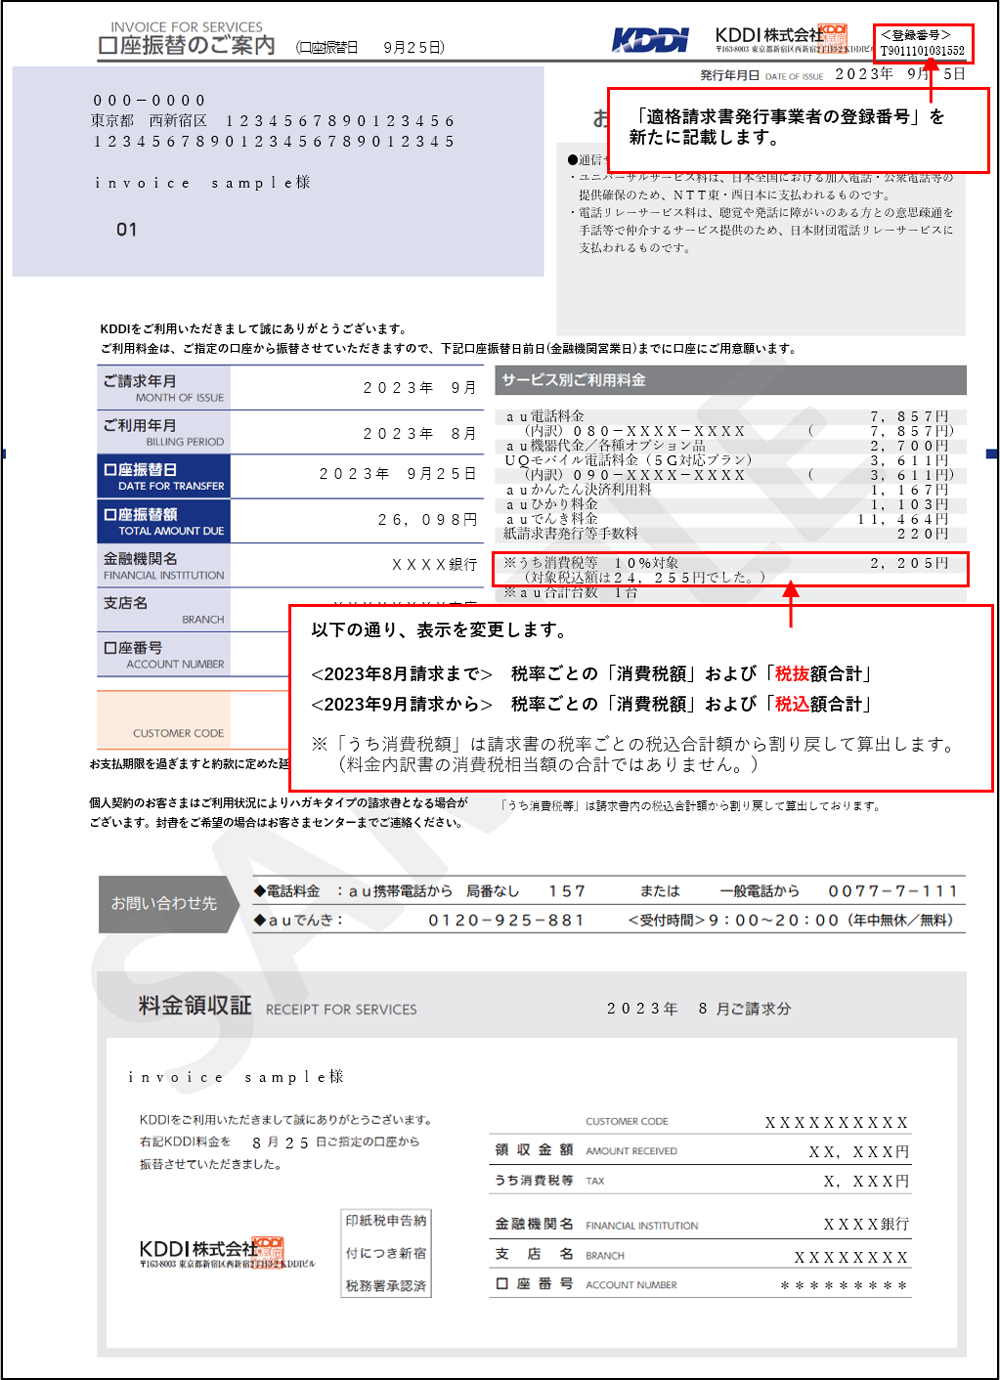Select the 口座振替日 DATE FOR TRANSFER label
The image size is (1000, 1380).
[164, 477]
